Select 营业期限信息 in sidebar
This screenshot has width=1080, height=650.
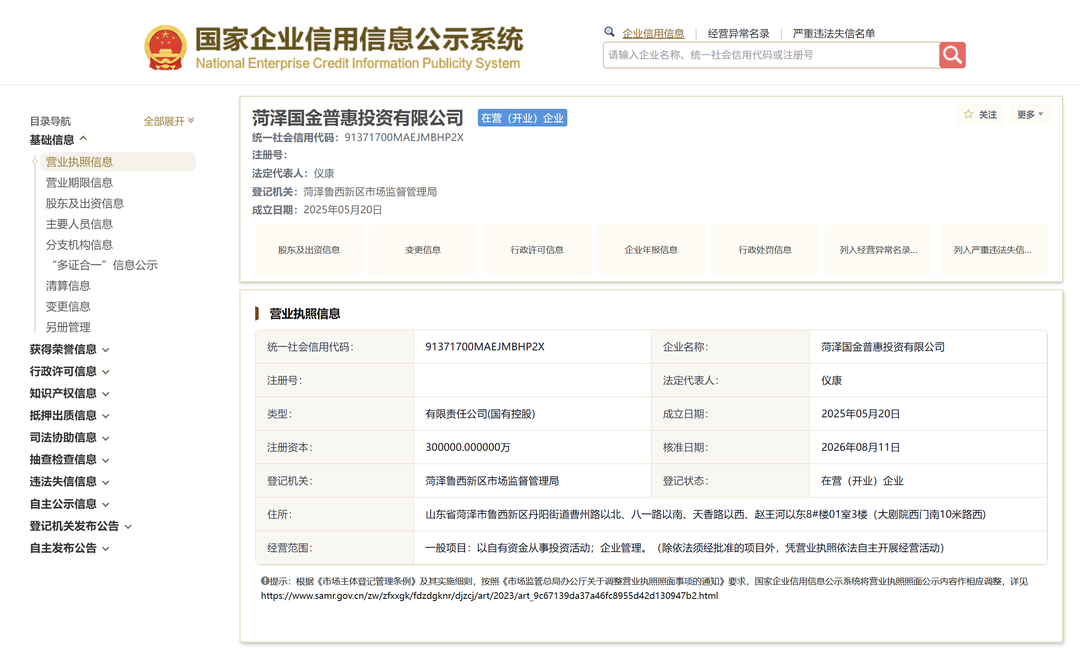[x=79, y=182]
